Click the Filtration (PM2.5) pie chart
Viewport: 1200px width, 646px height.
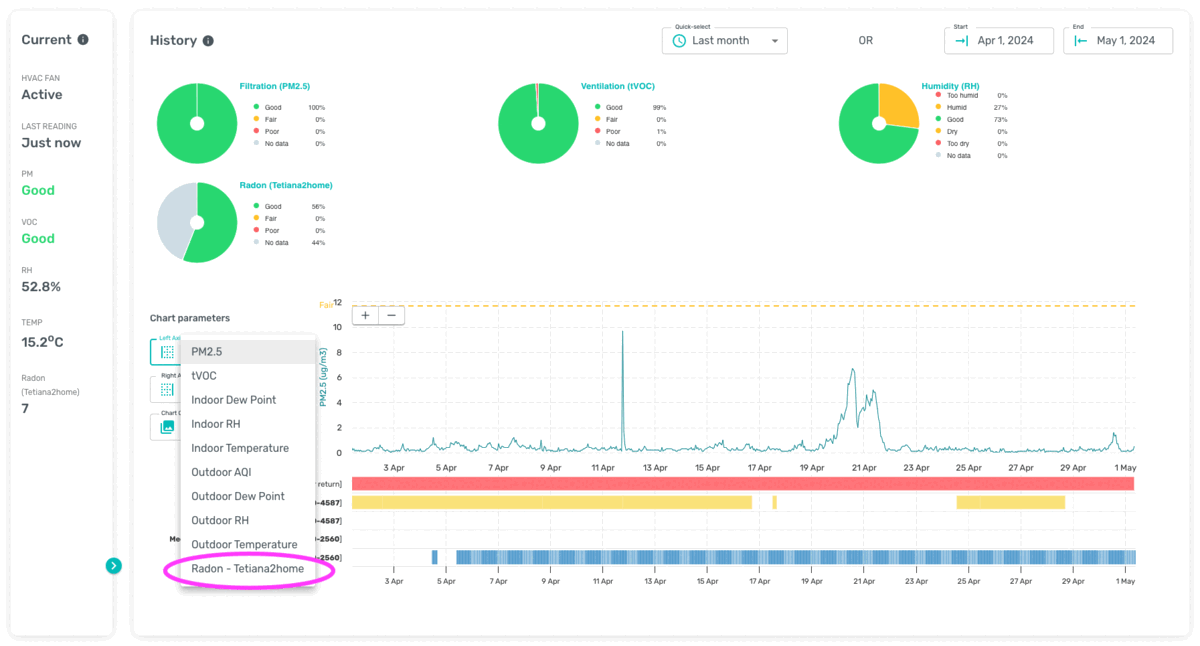(197, 123)
